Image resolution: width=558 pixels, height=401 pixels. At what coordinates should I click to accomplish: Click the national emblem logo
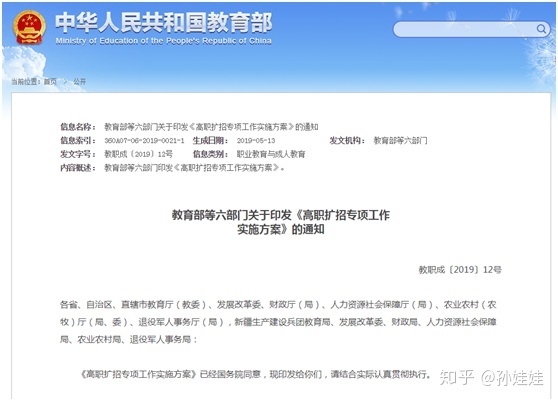(x=30, y=27)
